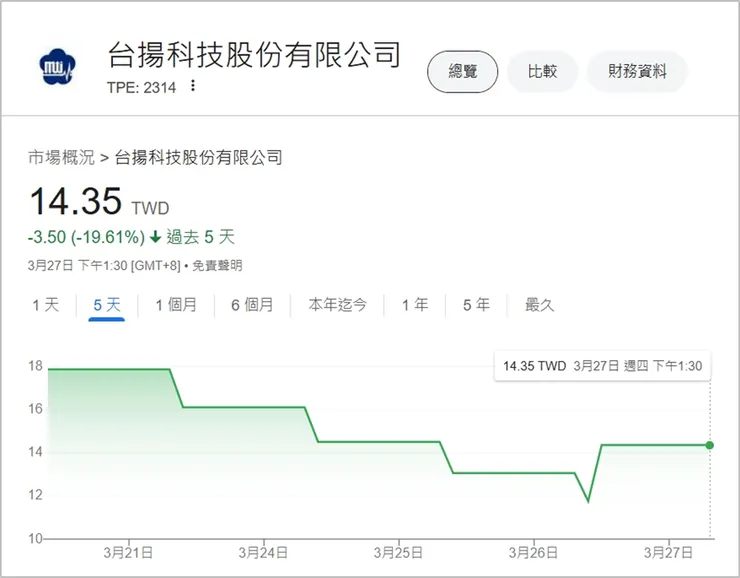Click the 3月24日 x-axis date label
740x578 pixels.
point(263,552)
